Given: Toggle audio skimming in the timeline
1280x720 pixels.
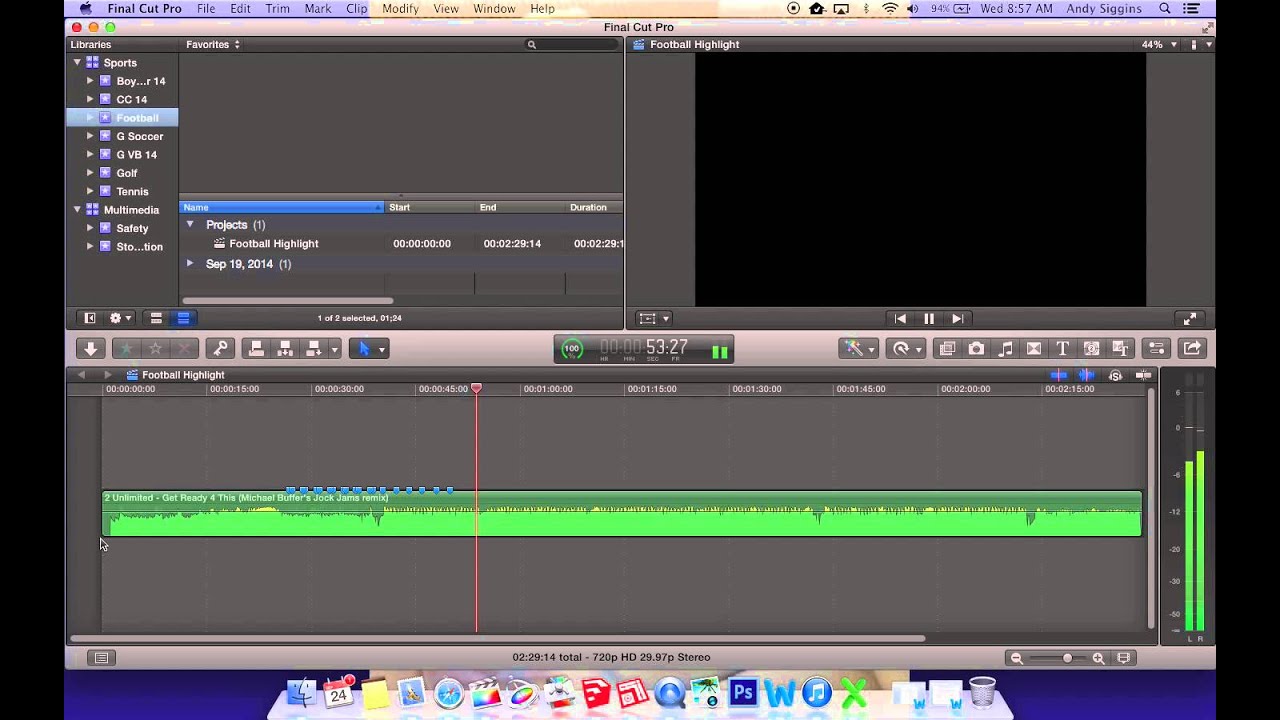Looking at the screenshot, I should (x=1086, y=375).
